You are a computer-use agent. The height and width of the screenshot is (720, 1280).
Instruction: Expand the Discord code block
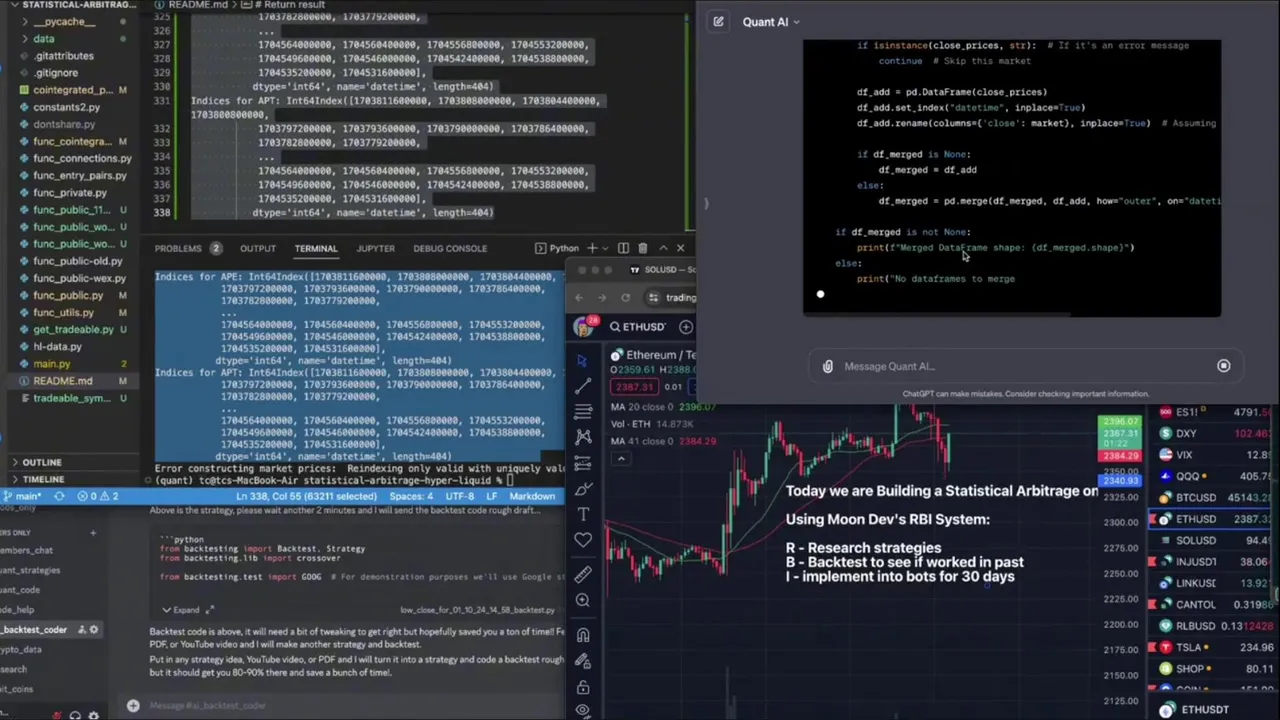(x=181, y=610)
